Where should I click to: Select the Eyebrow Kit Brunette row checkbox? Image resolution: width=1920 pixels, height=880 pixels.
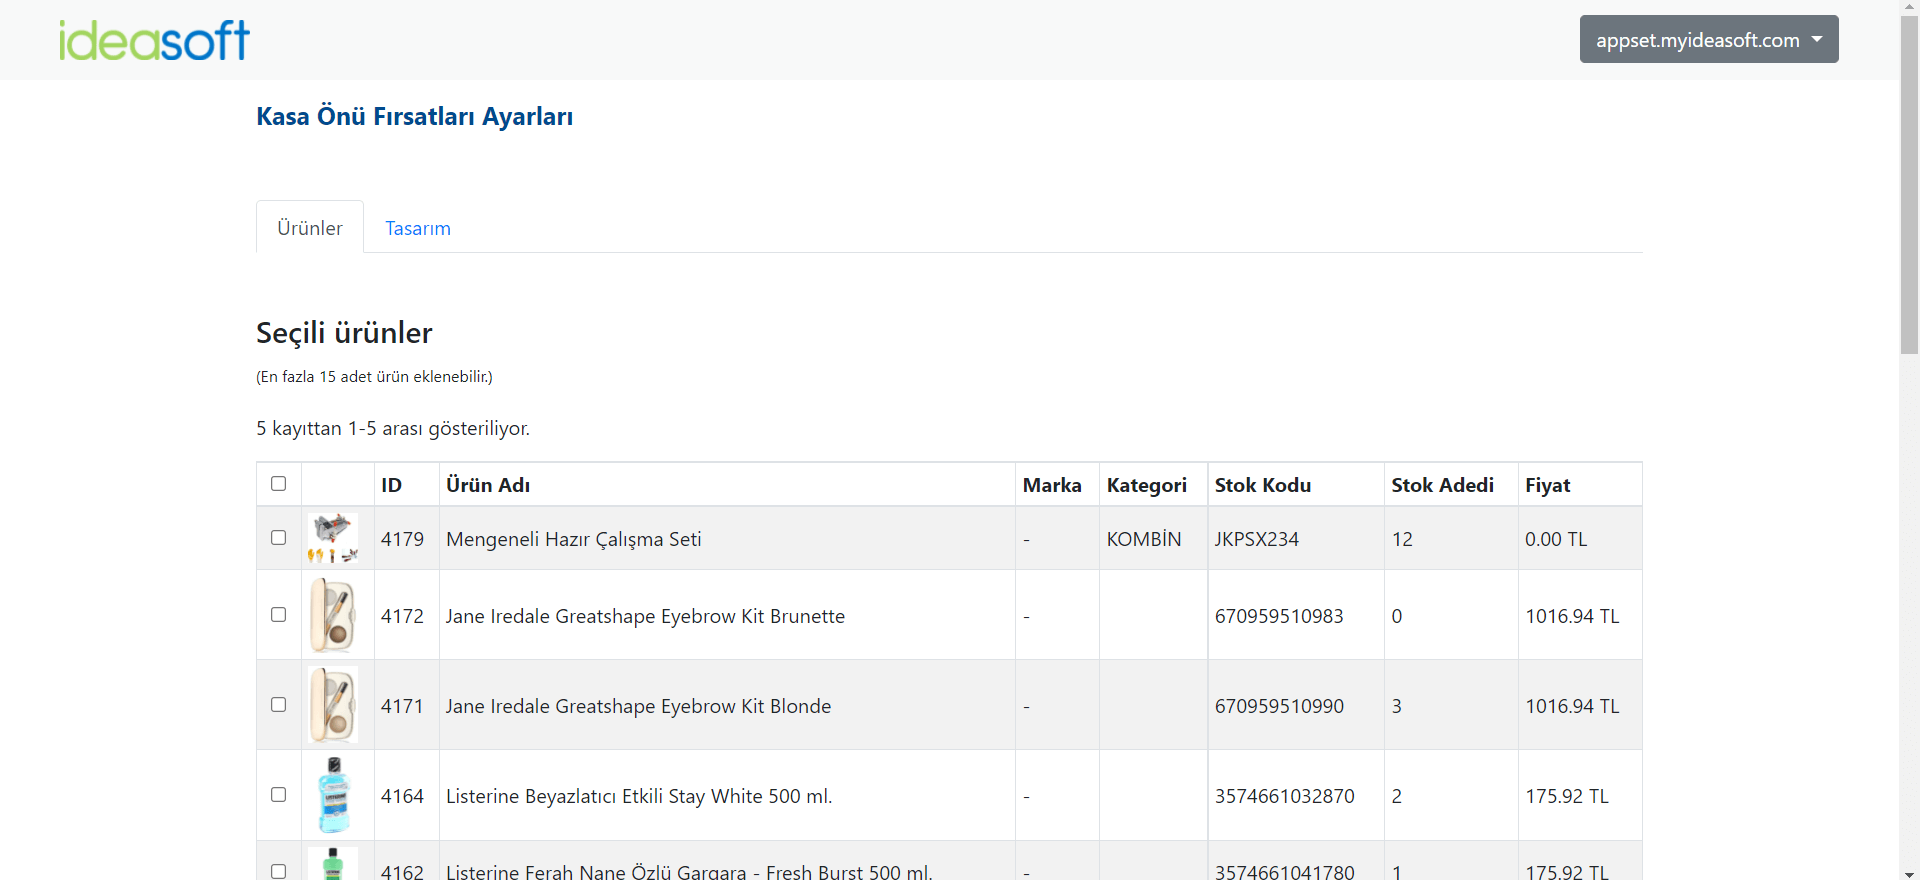click(279, 615)
